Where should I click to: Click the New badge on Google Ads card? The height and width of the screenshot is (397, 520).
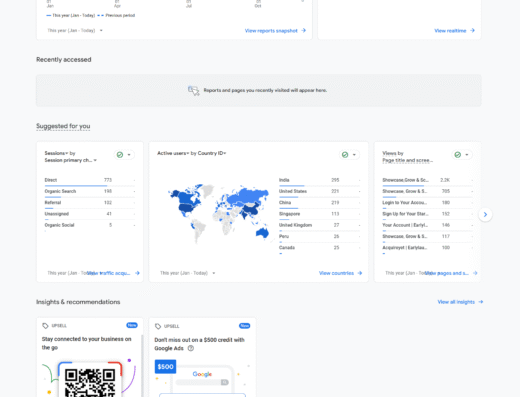pyautogui.click(x=244, y=326)
